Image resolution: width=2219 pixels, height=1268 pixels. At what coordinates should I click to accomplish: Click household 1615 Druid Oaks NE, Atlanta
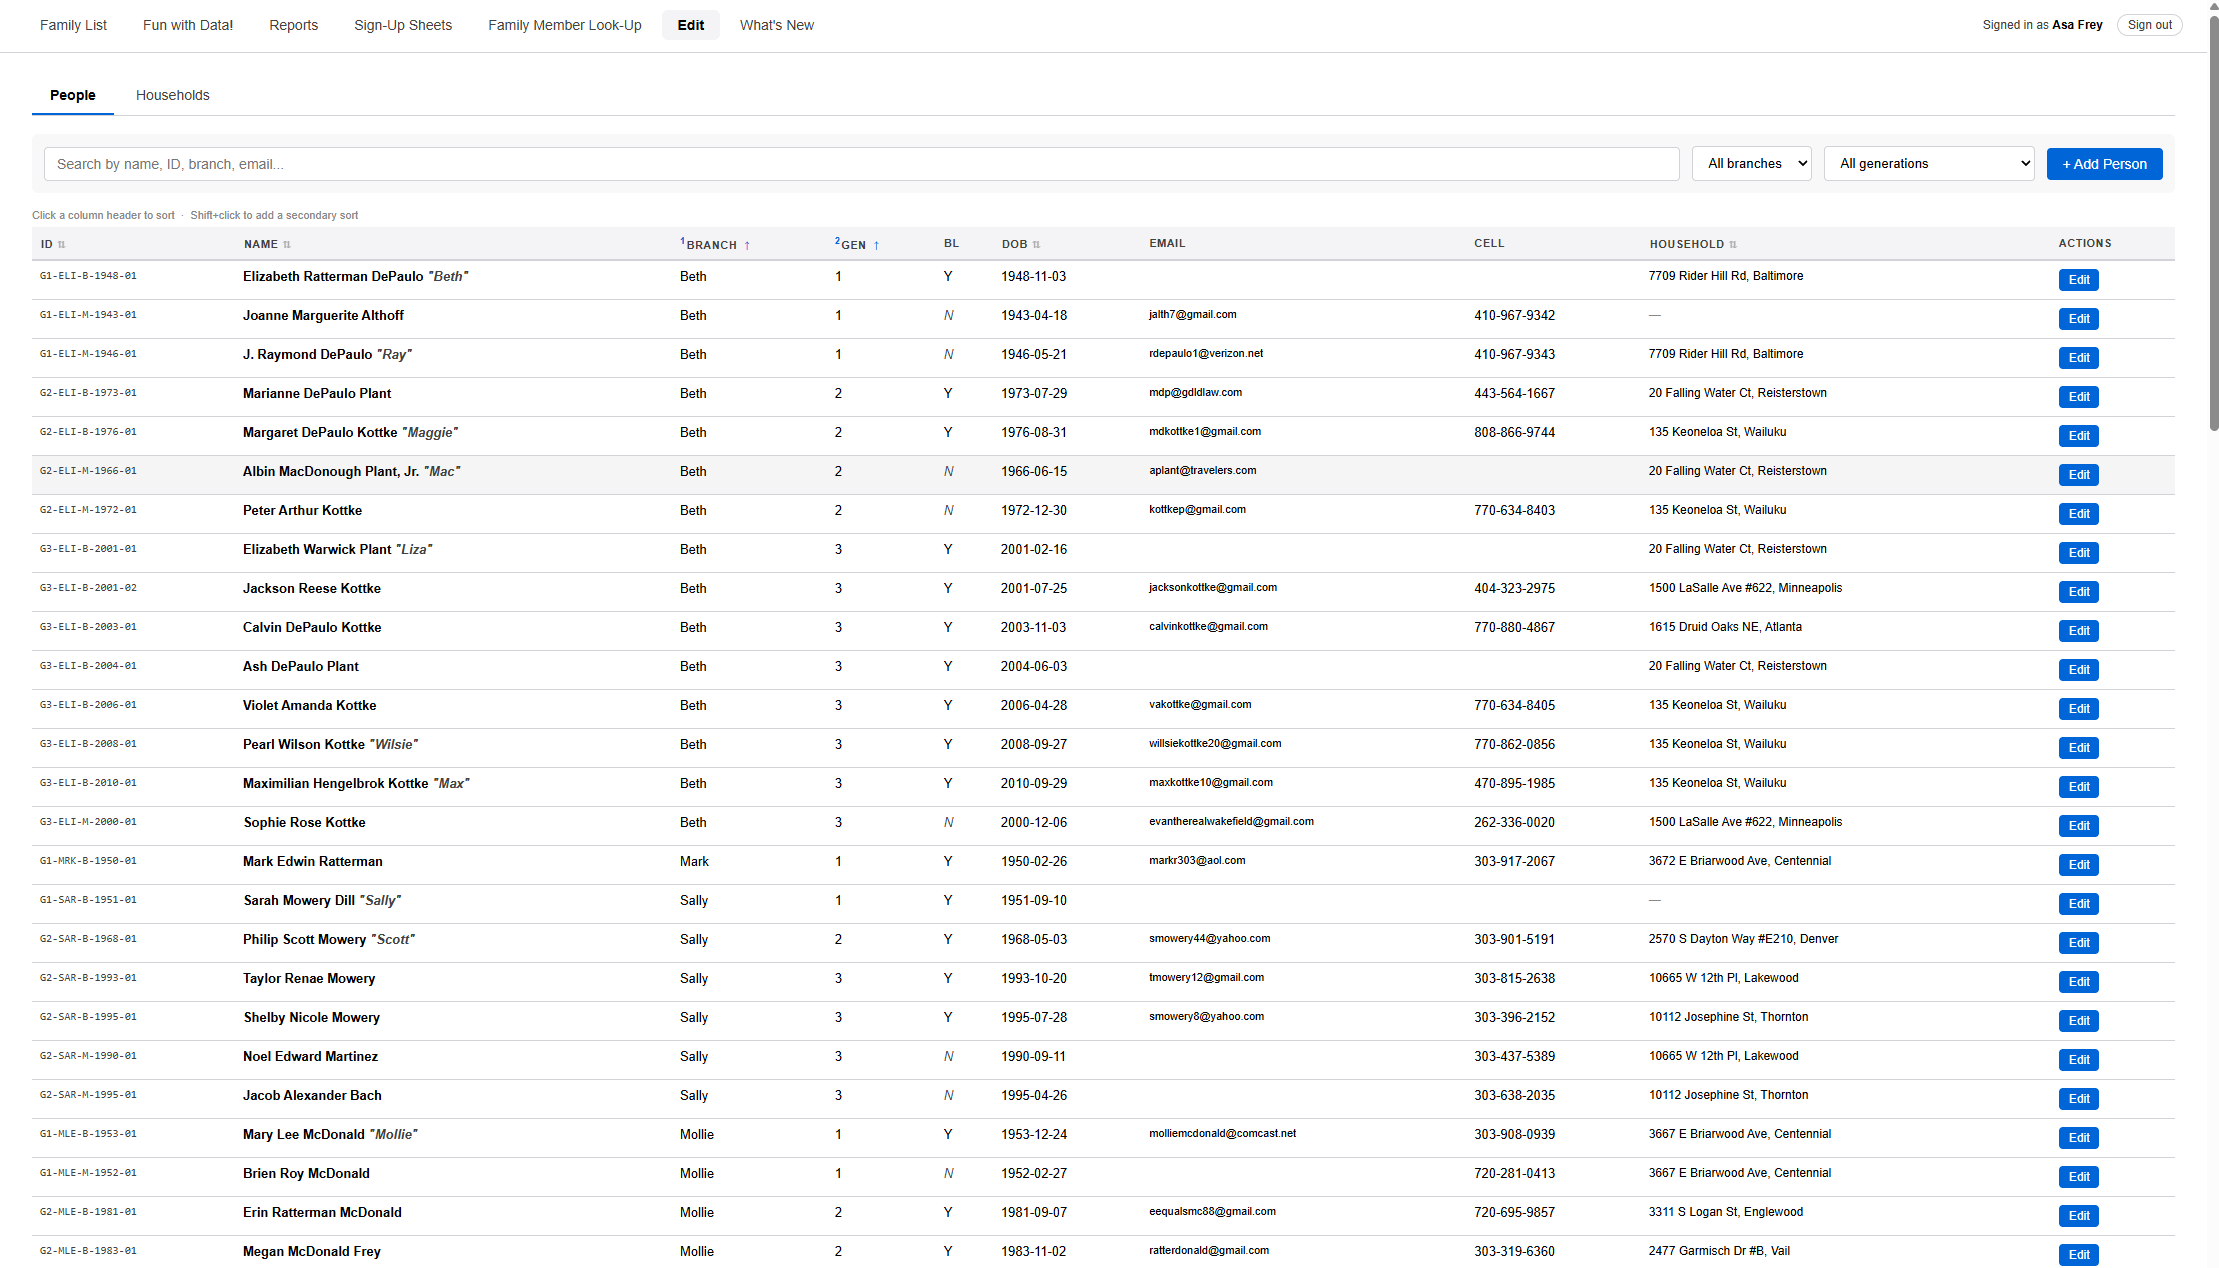coord(1725,627)
